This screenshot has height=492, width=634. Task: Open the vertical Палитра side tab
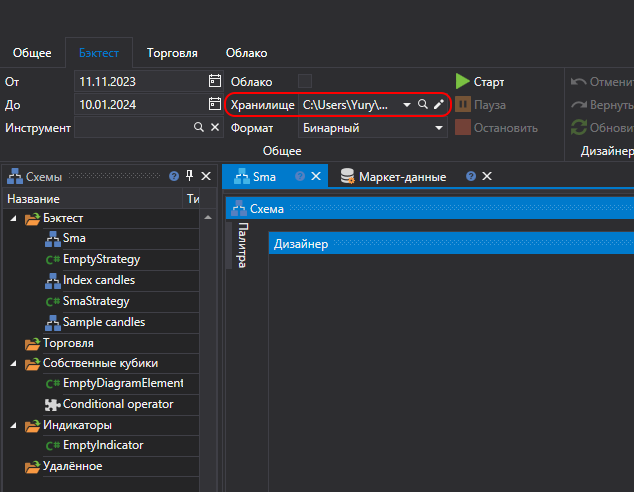tap(242, 245)
